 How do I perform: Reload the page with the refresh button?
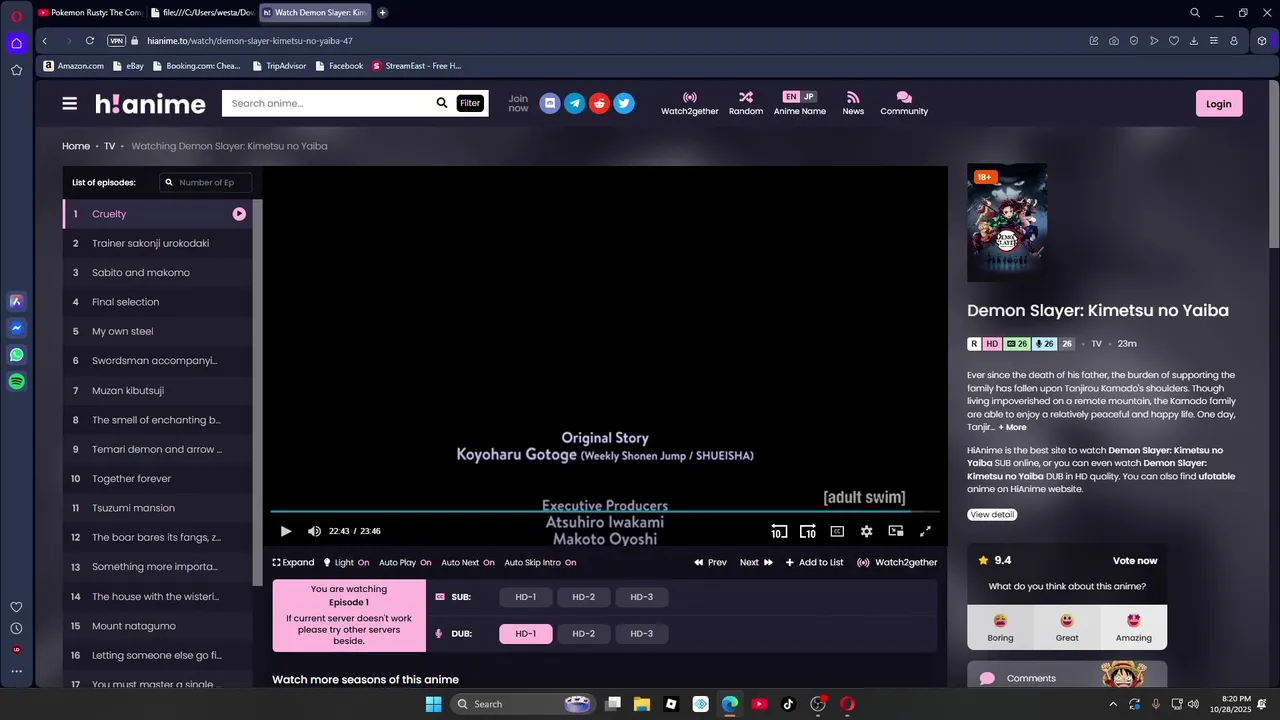click(90, 41)
